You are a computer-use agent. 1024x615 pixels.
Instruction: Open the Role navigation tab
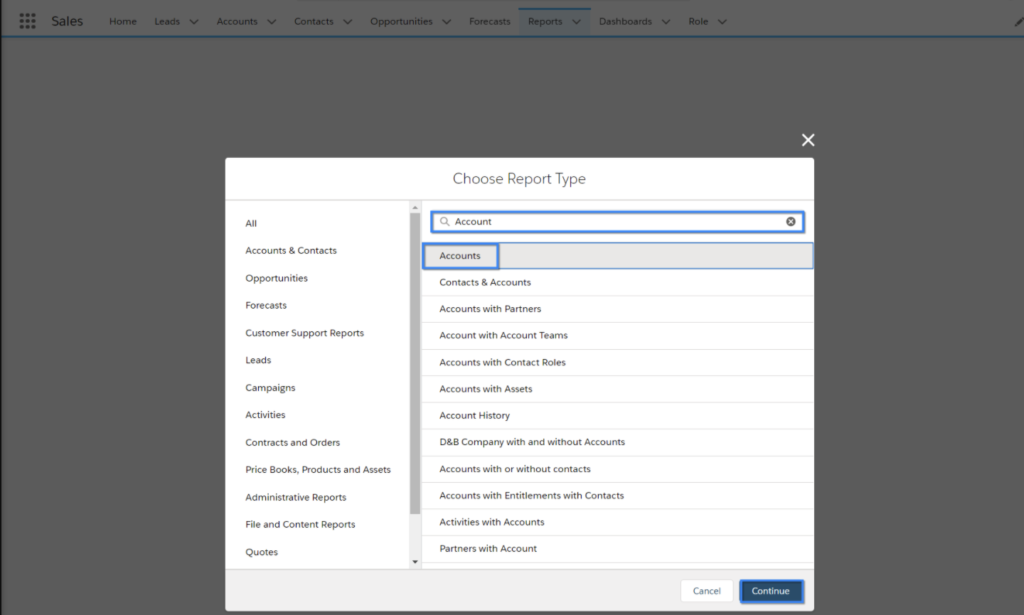tap(698, 22)
